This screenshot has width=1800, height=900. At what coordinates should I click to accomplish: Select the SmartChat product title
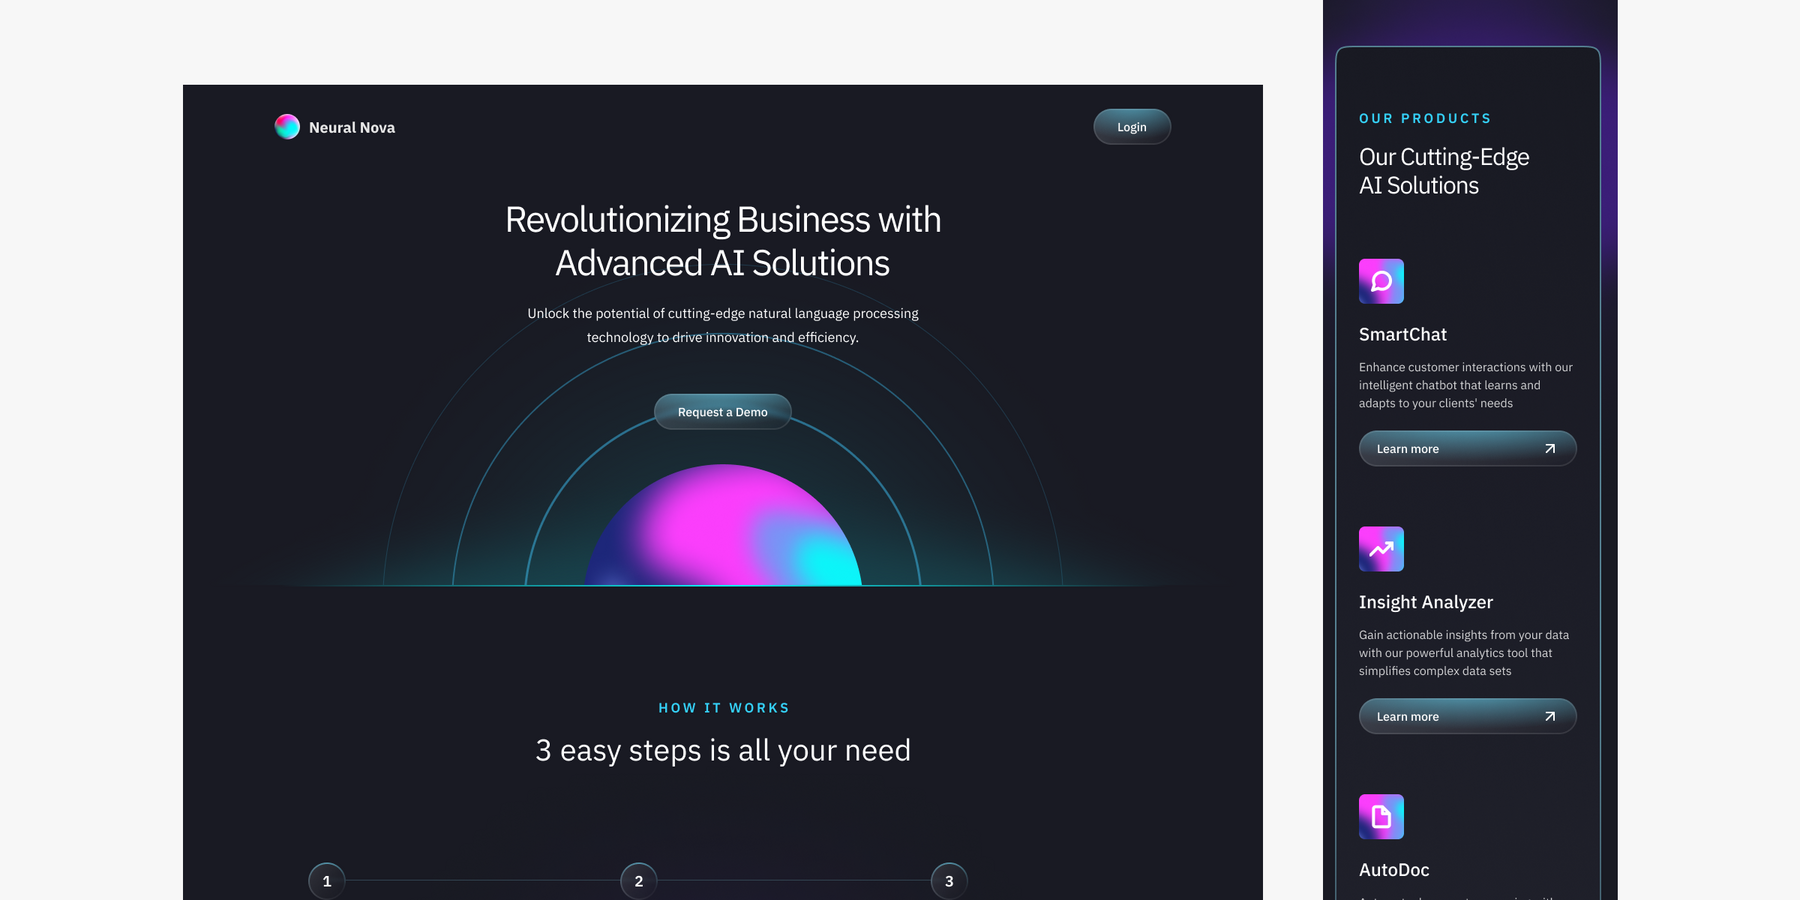coord(1402,335)
